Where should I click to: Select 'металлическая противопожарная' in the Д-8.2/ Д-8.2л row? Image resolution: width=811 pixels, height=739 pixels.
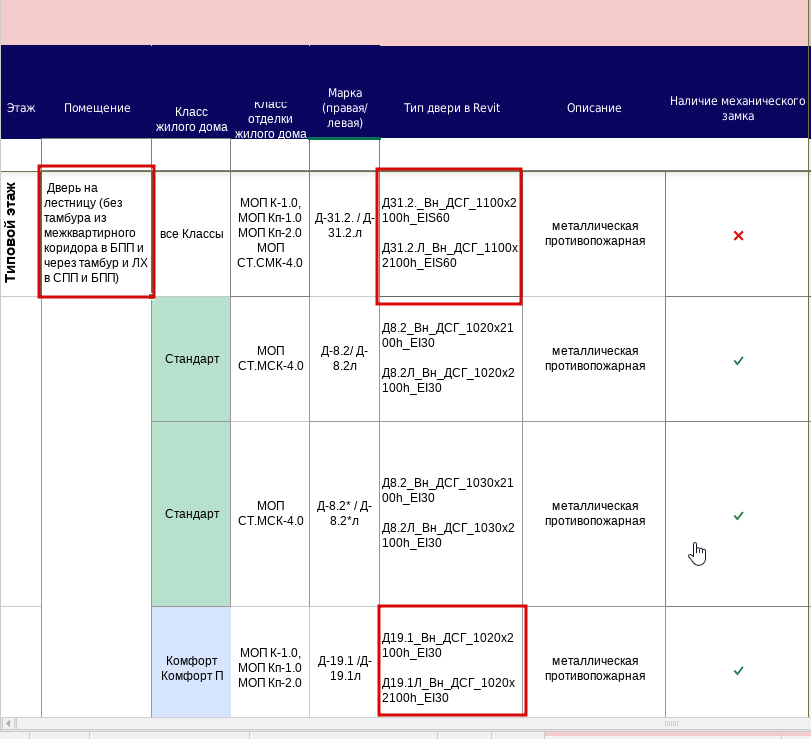594,359
